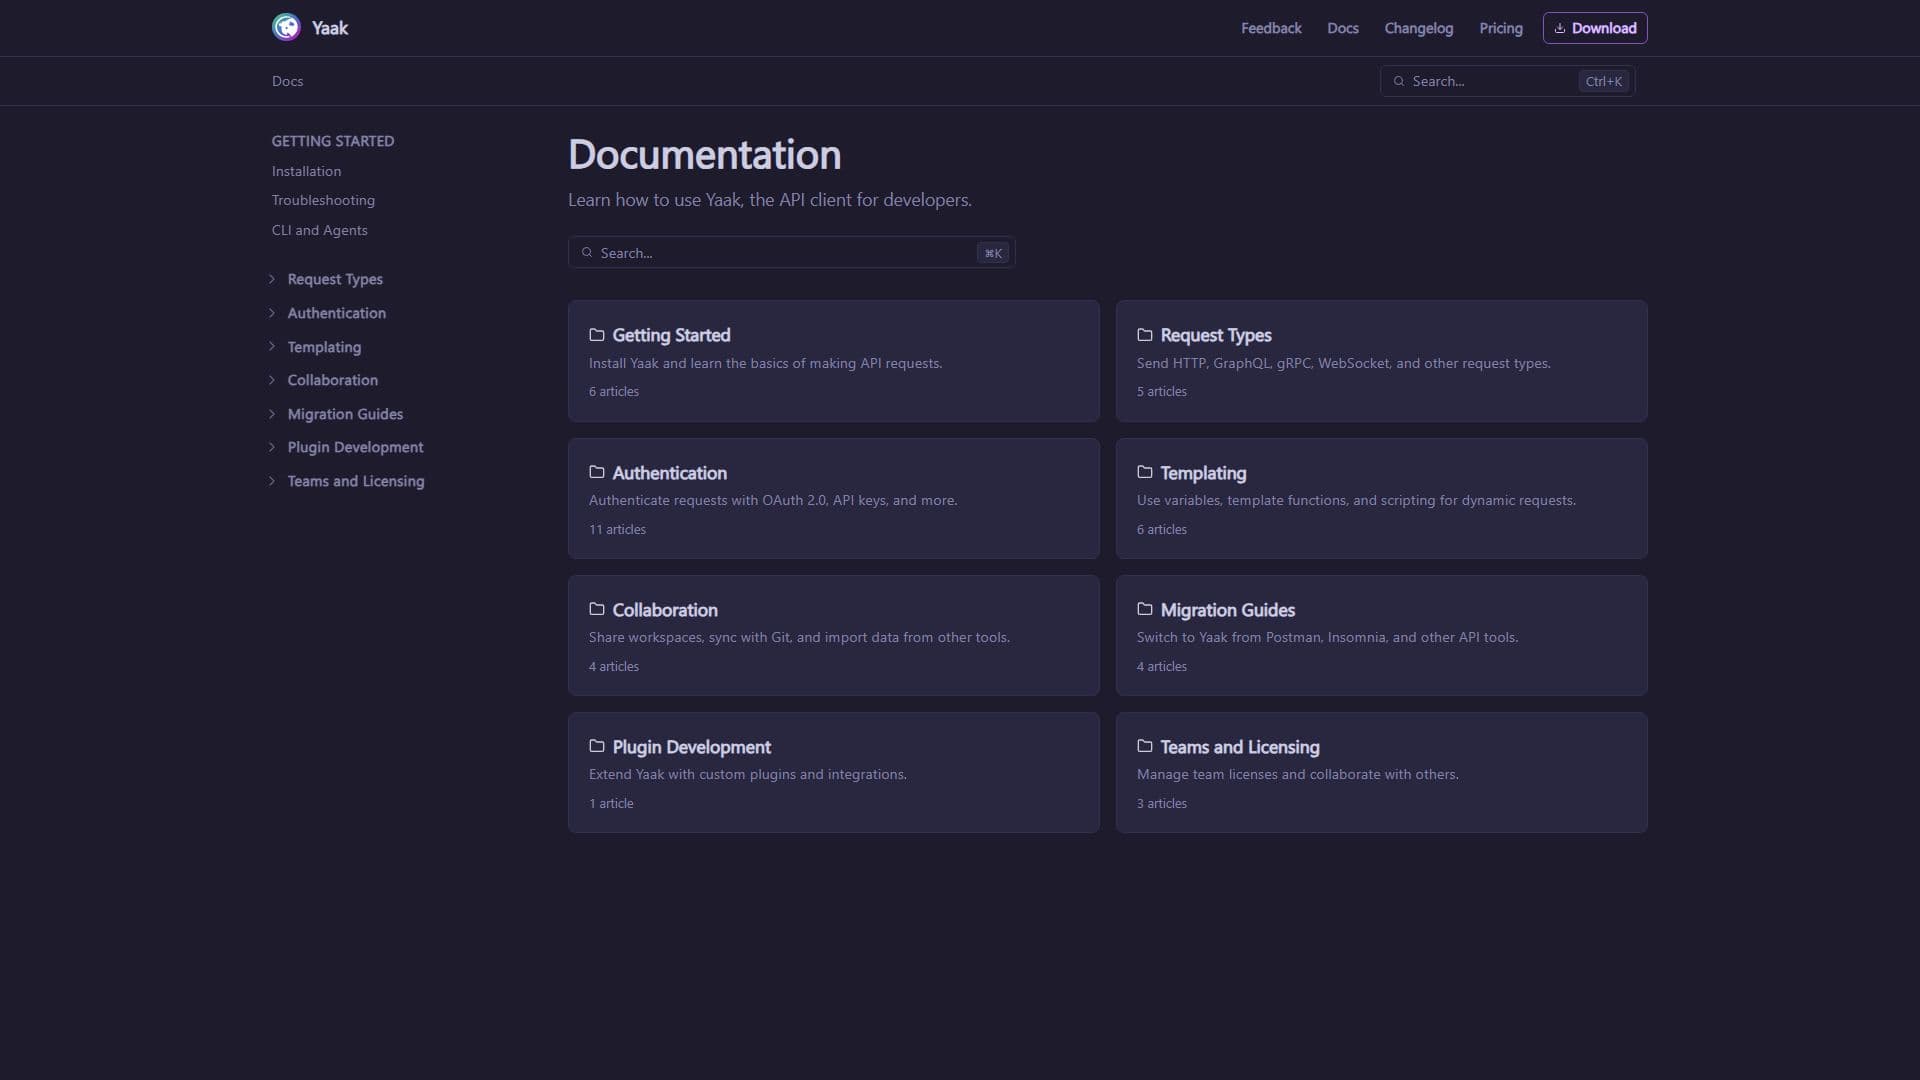The height and width of the screenshot is (1080, 1920).
Task: Open the Authentication card title
Action: pos(669,472)
